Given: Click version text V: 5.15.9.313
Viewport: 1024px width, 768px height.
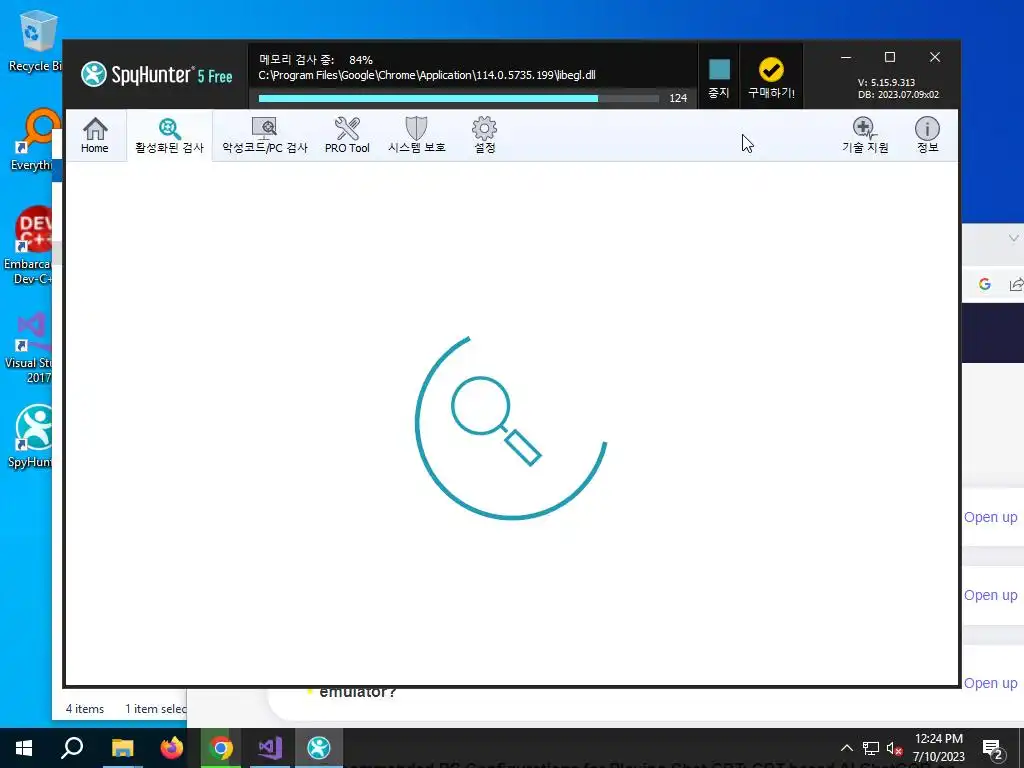Looking at the screenshot, I should pyautogui.click(x=886, y=82).
